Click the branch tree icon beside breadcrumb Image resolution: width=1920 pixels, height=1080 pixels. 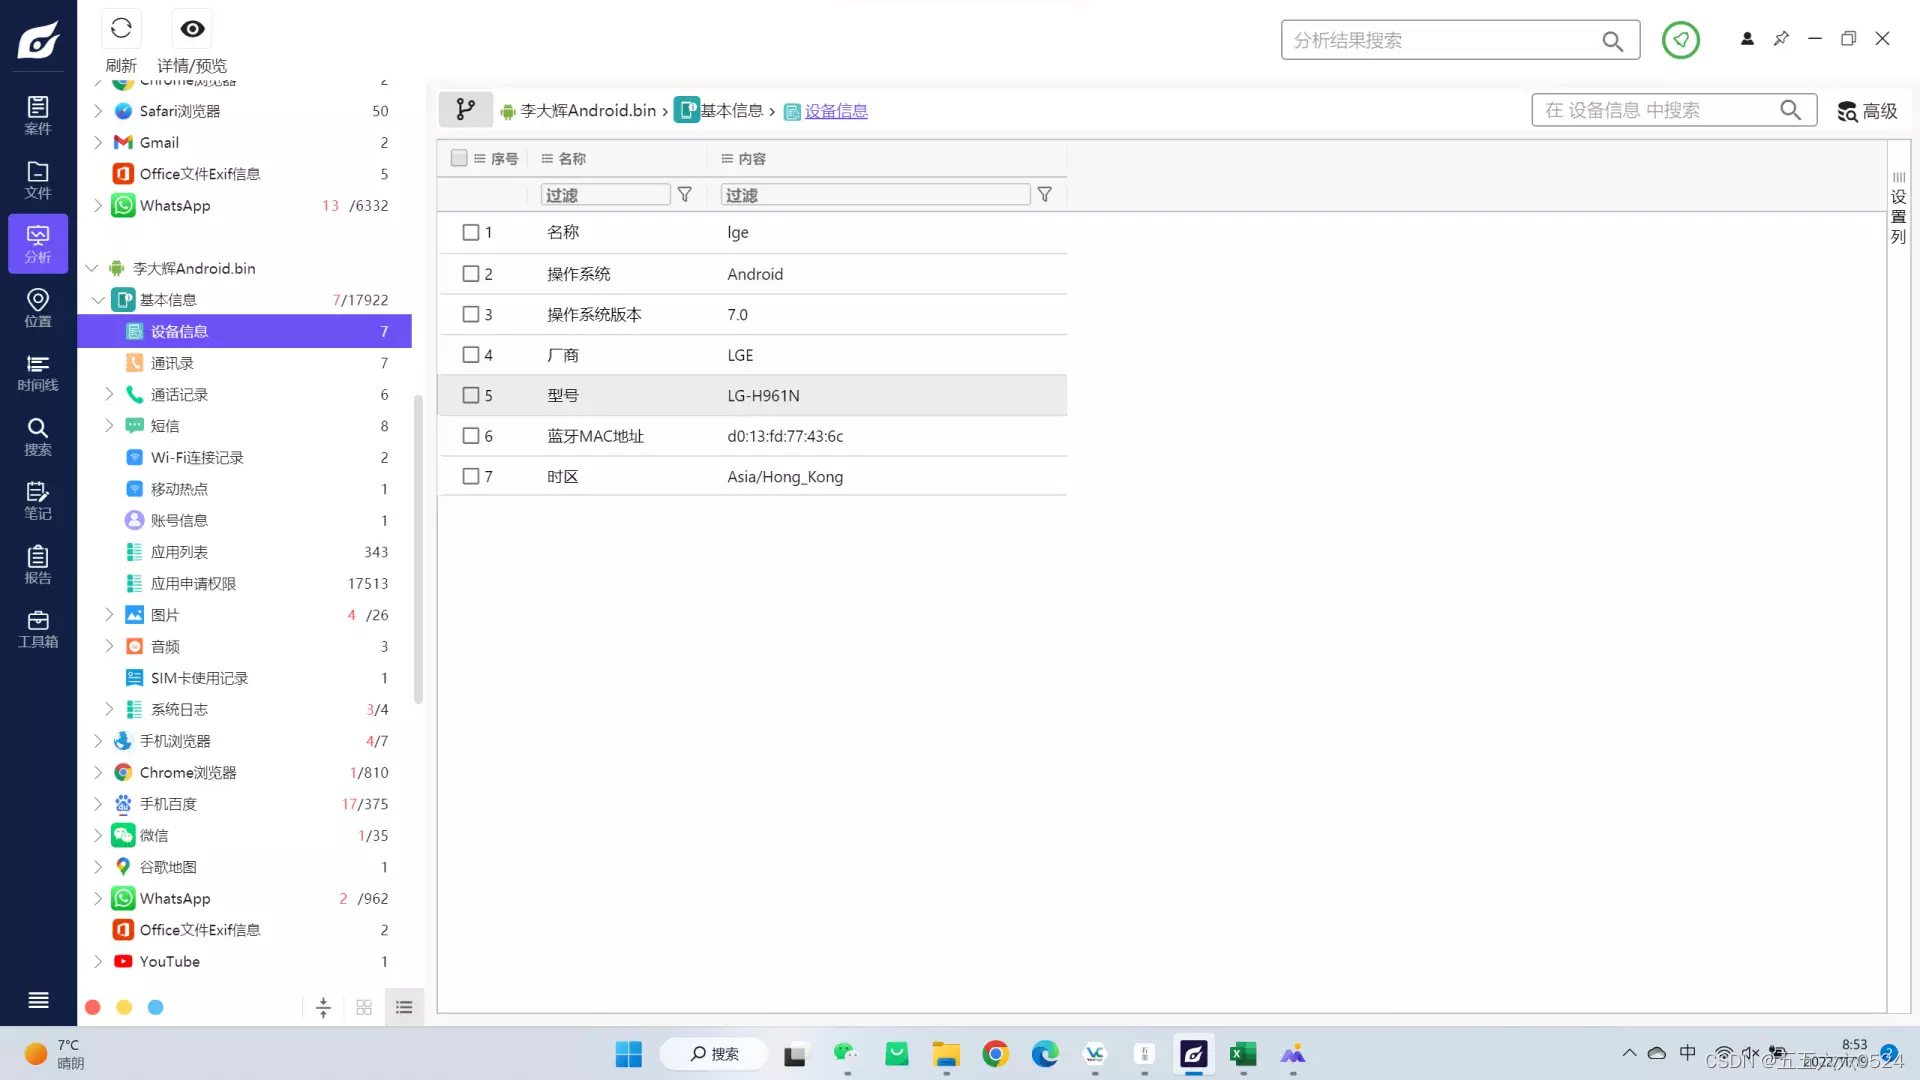(465, 110)
